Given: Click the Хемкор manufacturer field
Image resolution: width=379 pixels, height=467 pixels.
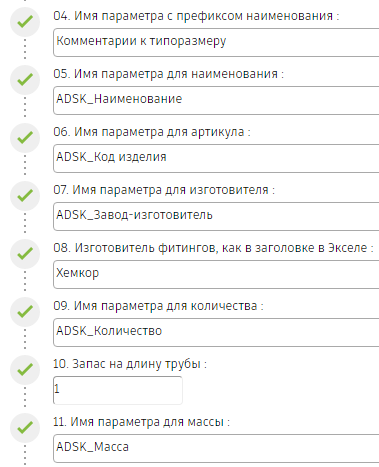Looking at the screenshot, I should [216, 274].
